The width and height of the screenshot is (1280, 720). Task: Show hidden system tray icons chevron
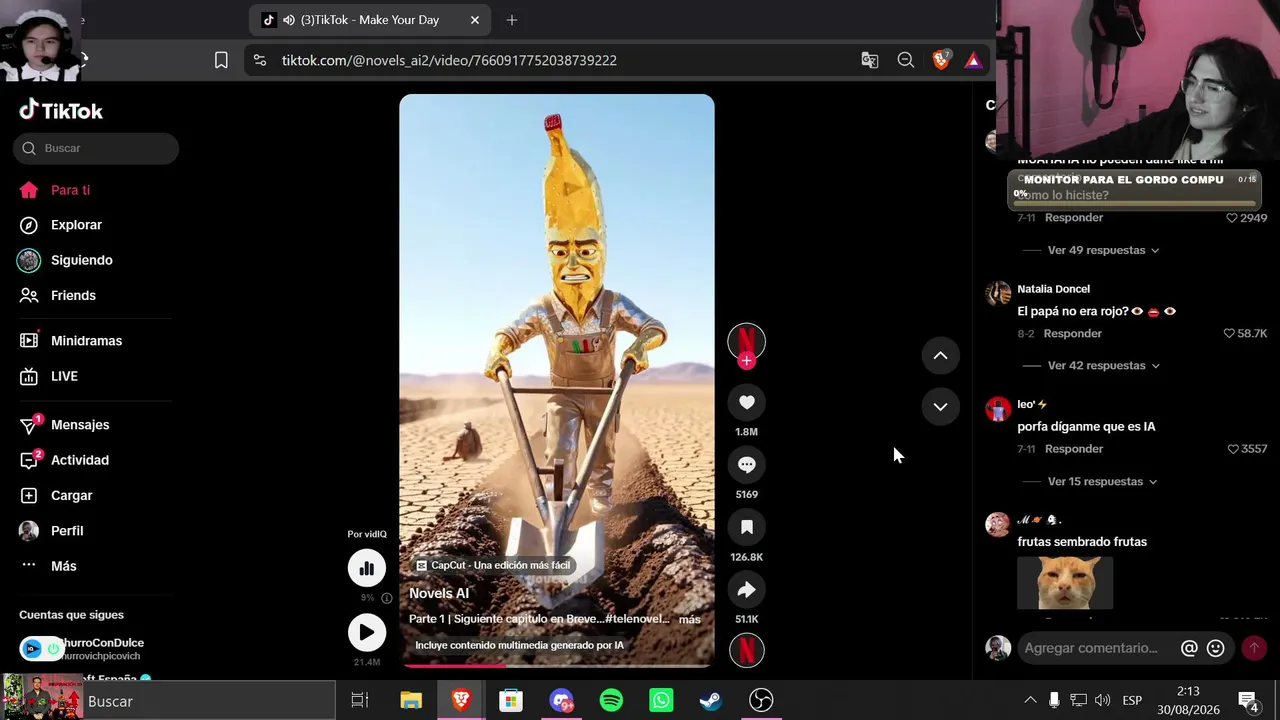1030,700
